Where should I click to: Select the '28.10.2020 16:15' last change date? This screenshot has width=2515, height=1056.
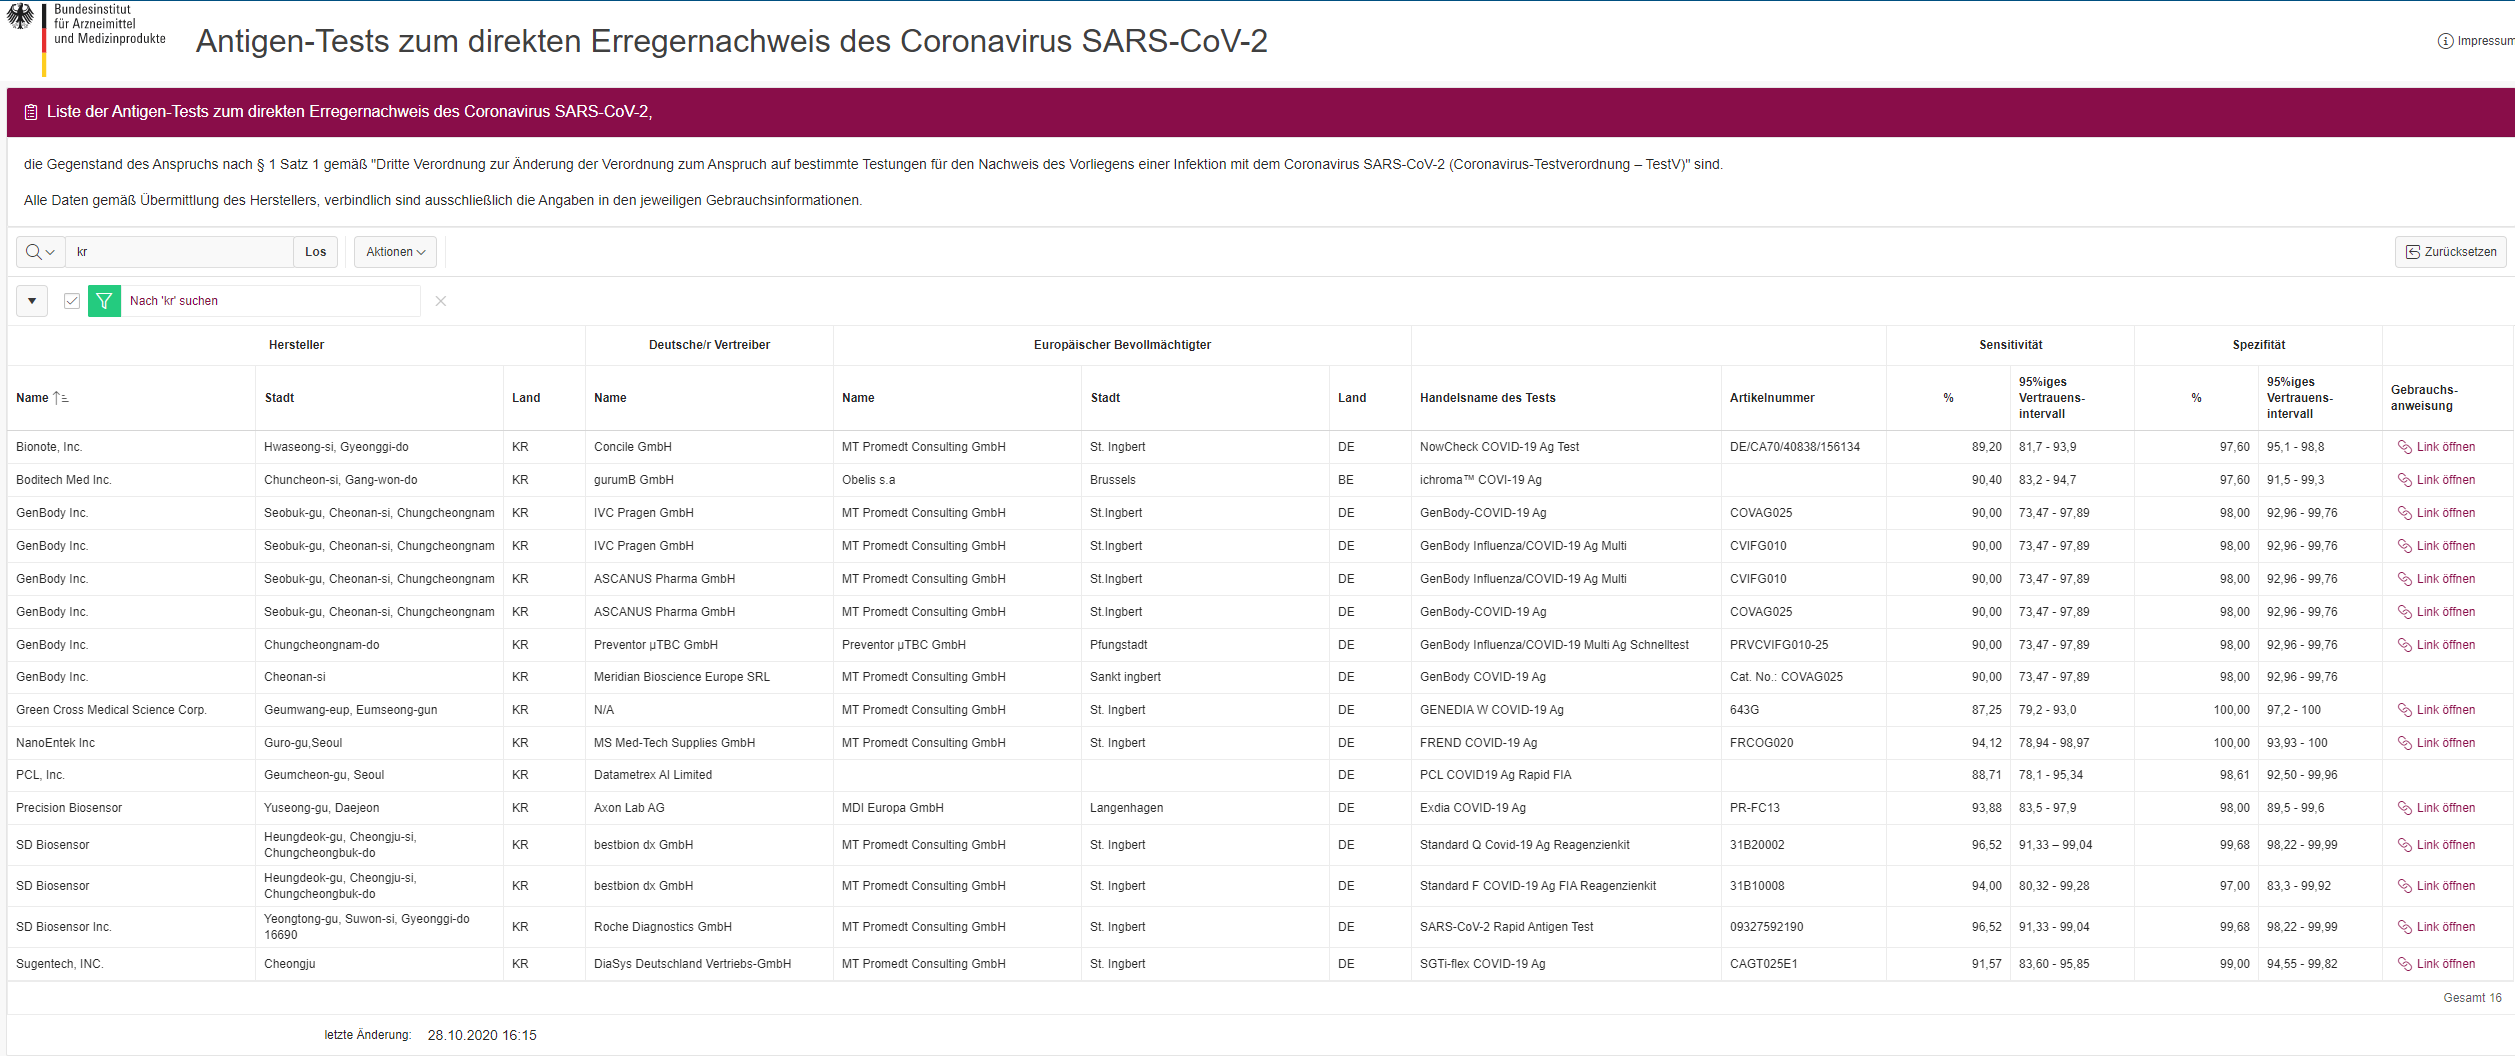[x=482, y=1035]
